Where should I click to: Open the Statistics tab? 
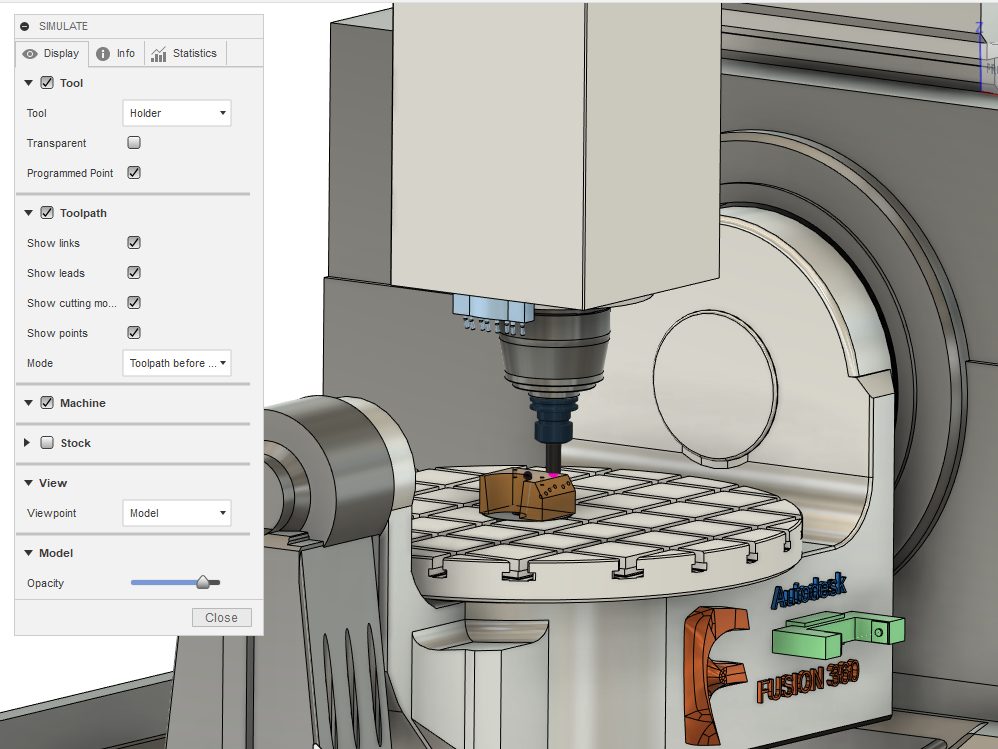184,53
